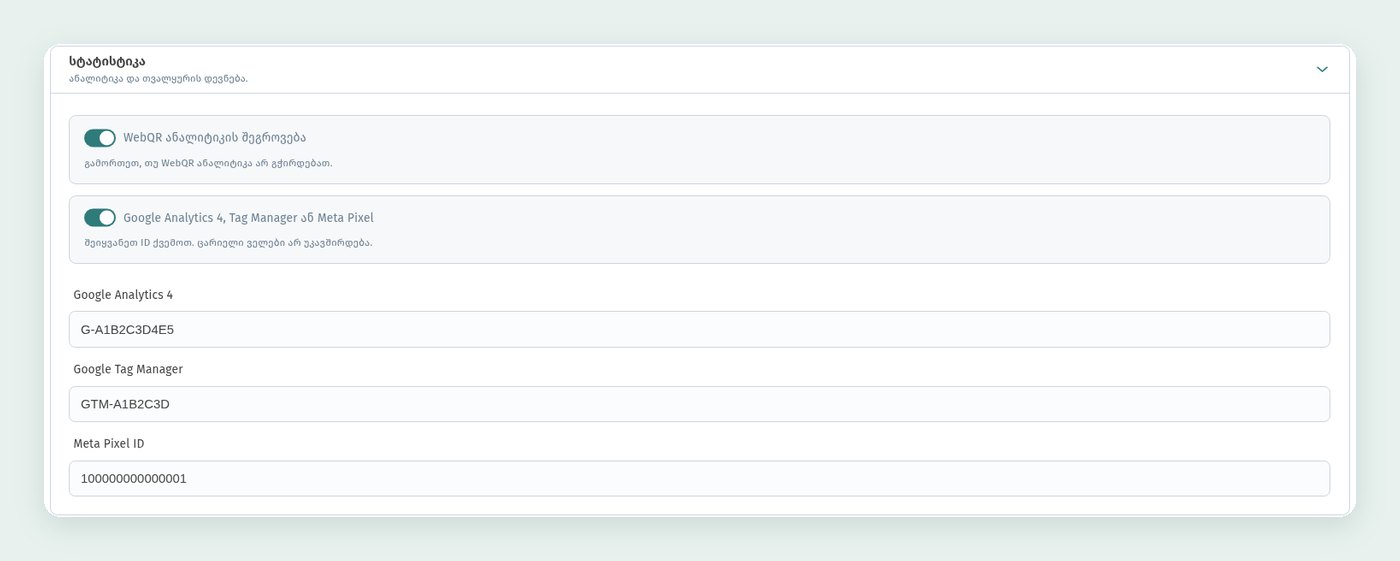Collapse the სტატისტიკა section with the chevron
Viewport: 1400px width, 561px height.
[x=1322, y=69]
